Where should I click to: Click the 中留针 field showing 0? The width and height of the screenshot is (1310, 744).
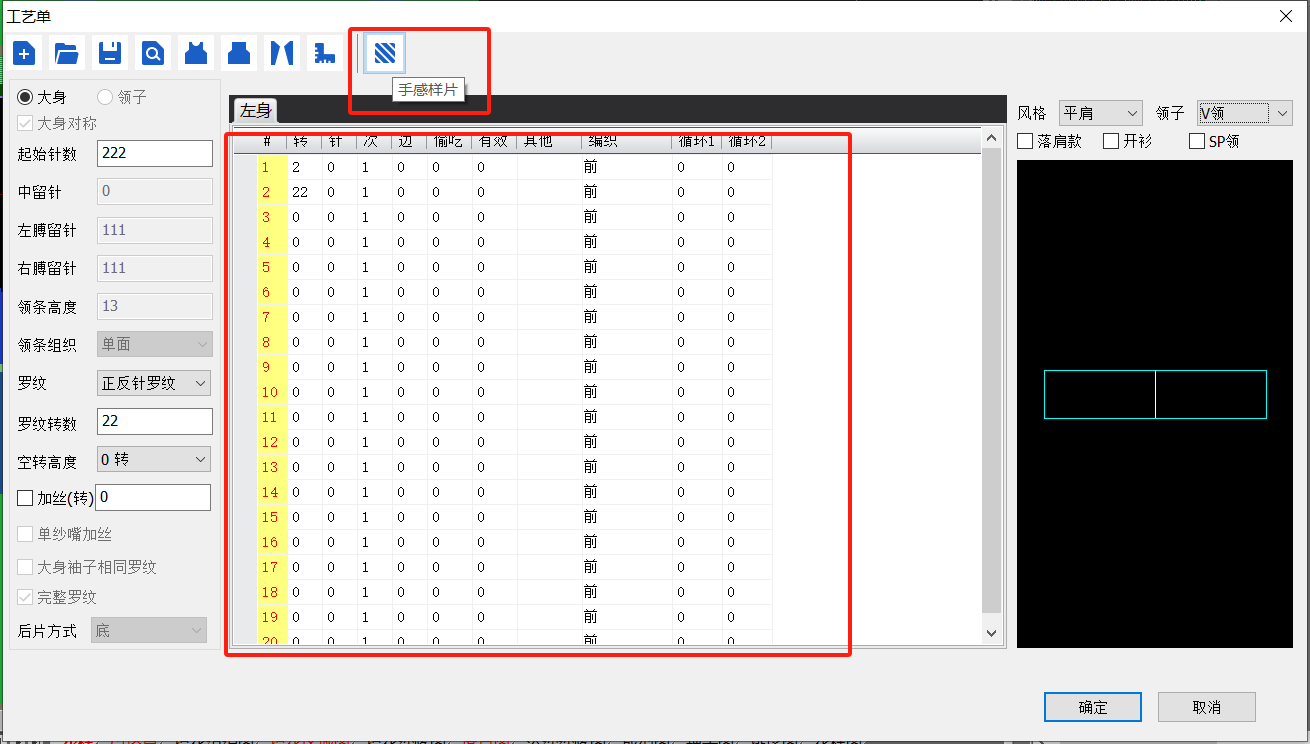point(155,191)
